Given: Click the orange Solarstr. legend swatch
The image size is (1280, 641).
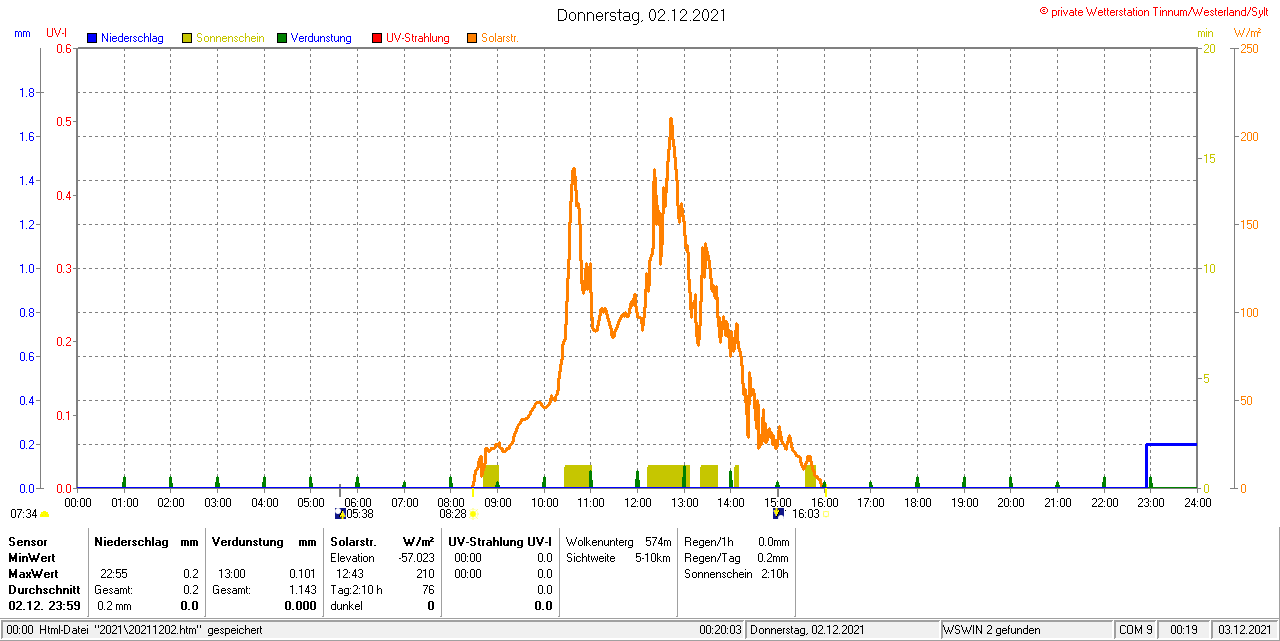Looking at the screenshot, I should pyautogui.click(x=472, y=38).
